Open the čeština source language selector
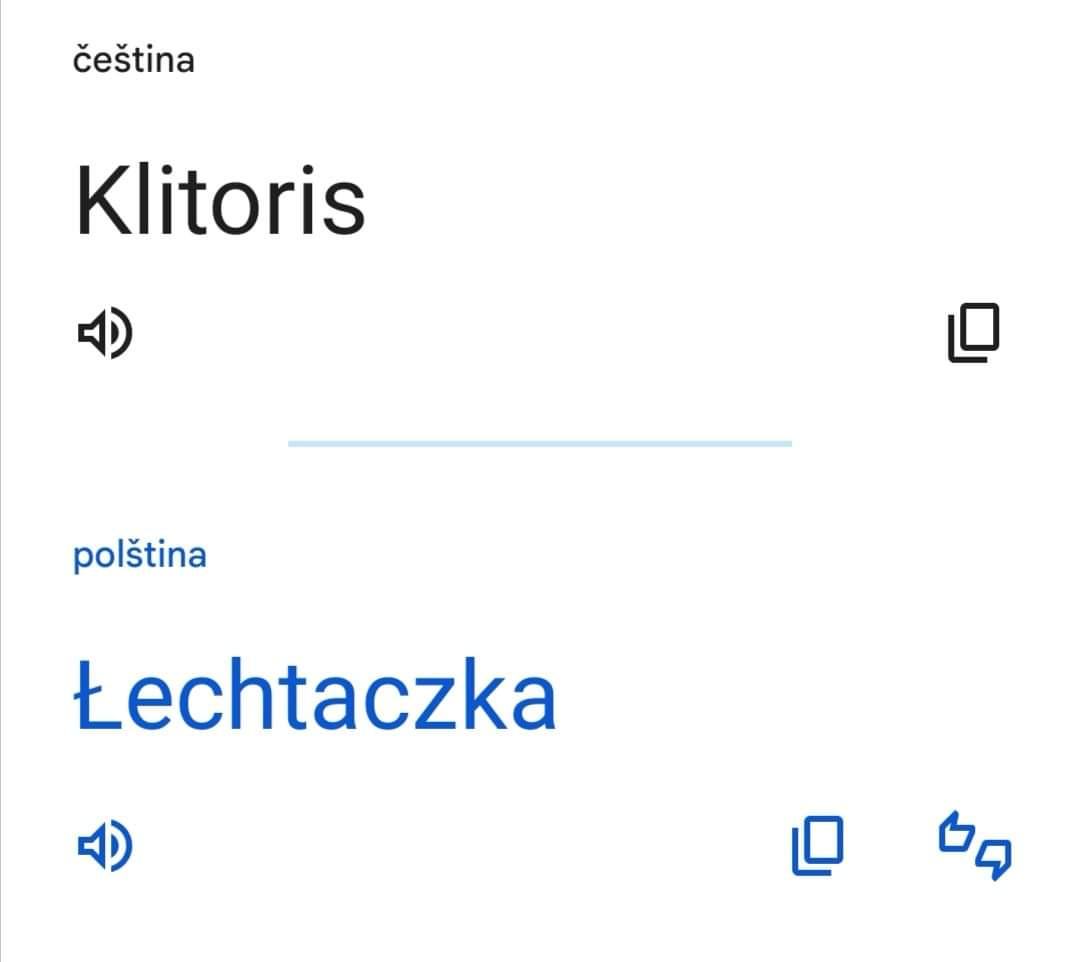1071x962 pixels. tap(134, 60)
